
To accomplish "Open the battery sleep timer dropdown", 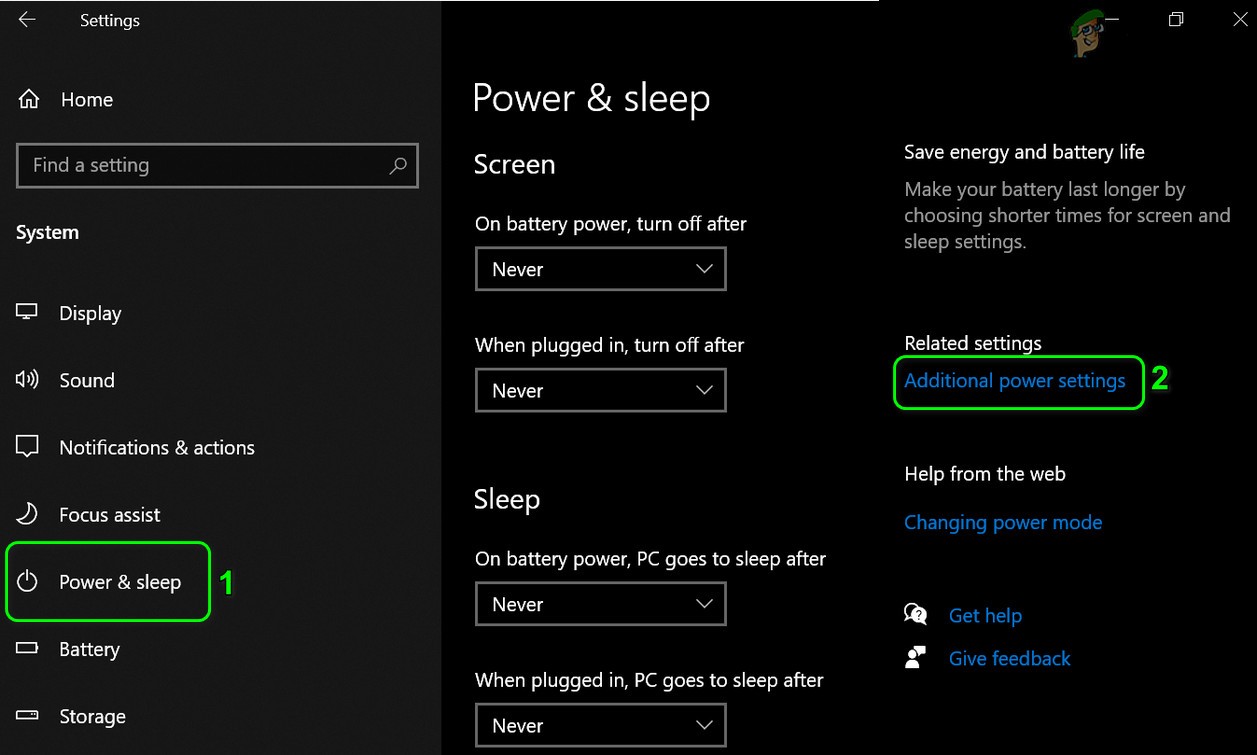I will [x=600, y=604].
